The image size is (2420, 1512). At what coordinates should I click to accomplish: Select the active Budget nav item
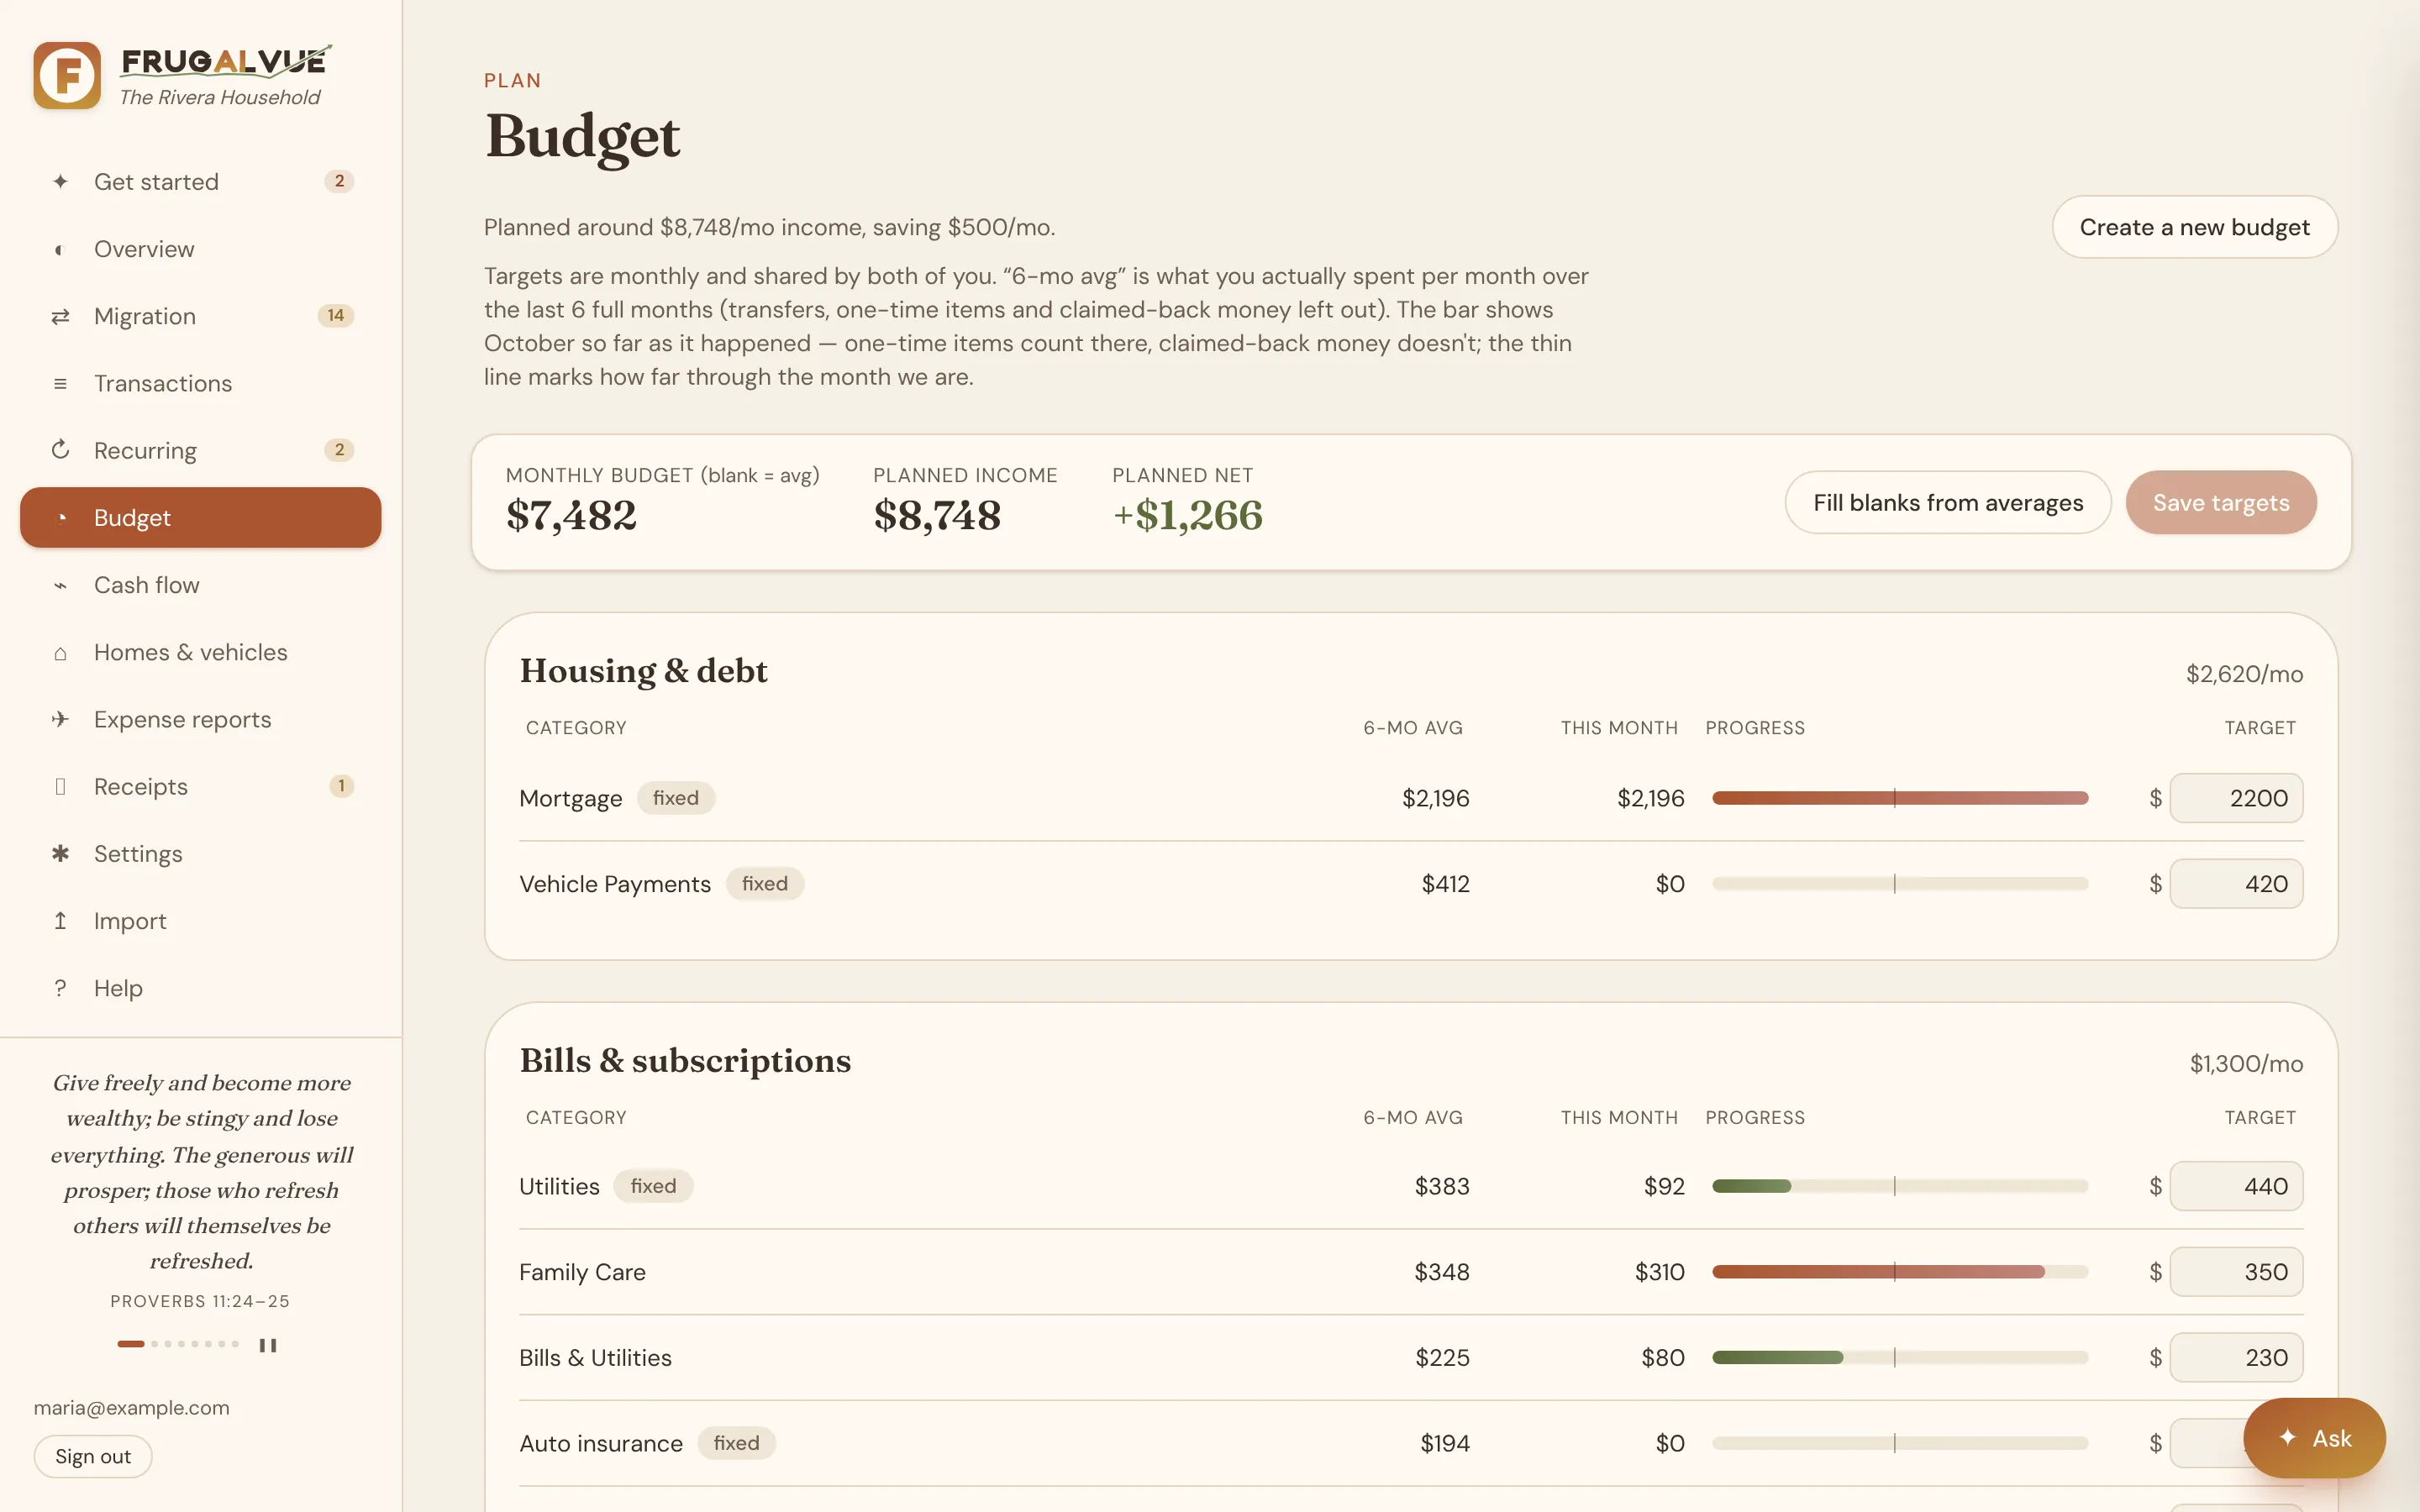tap(200, 517)
